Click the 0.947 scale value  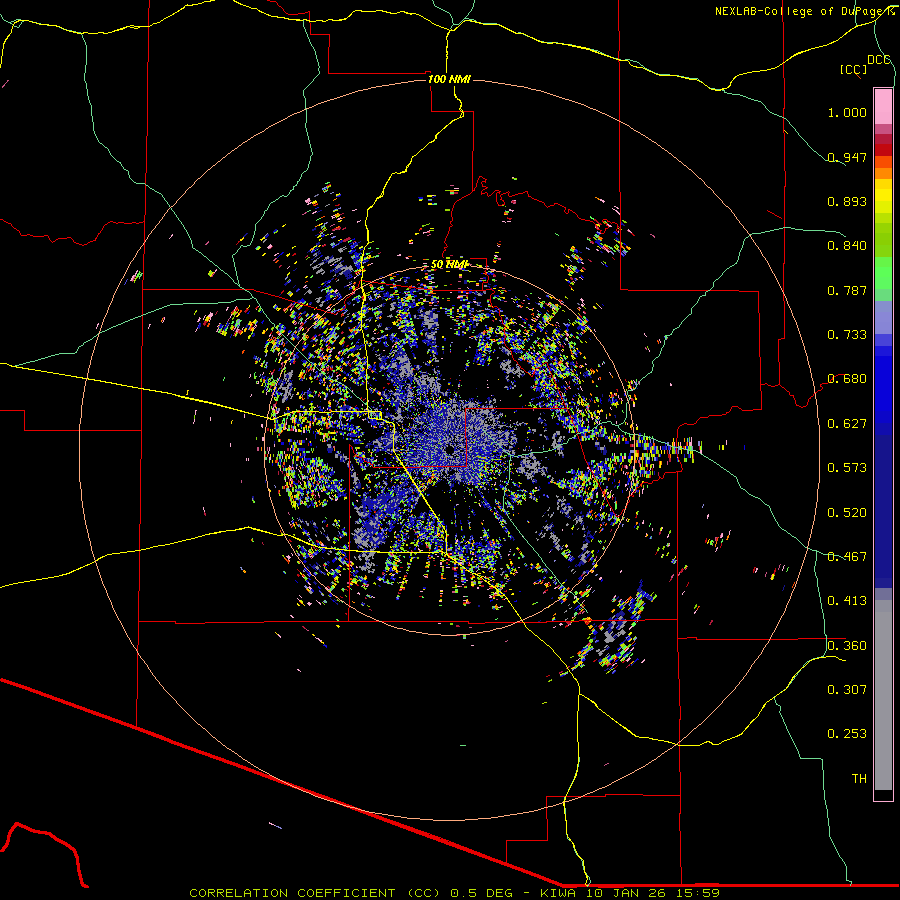(x=847, y=157)
